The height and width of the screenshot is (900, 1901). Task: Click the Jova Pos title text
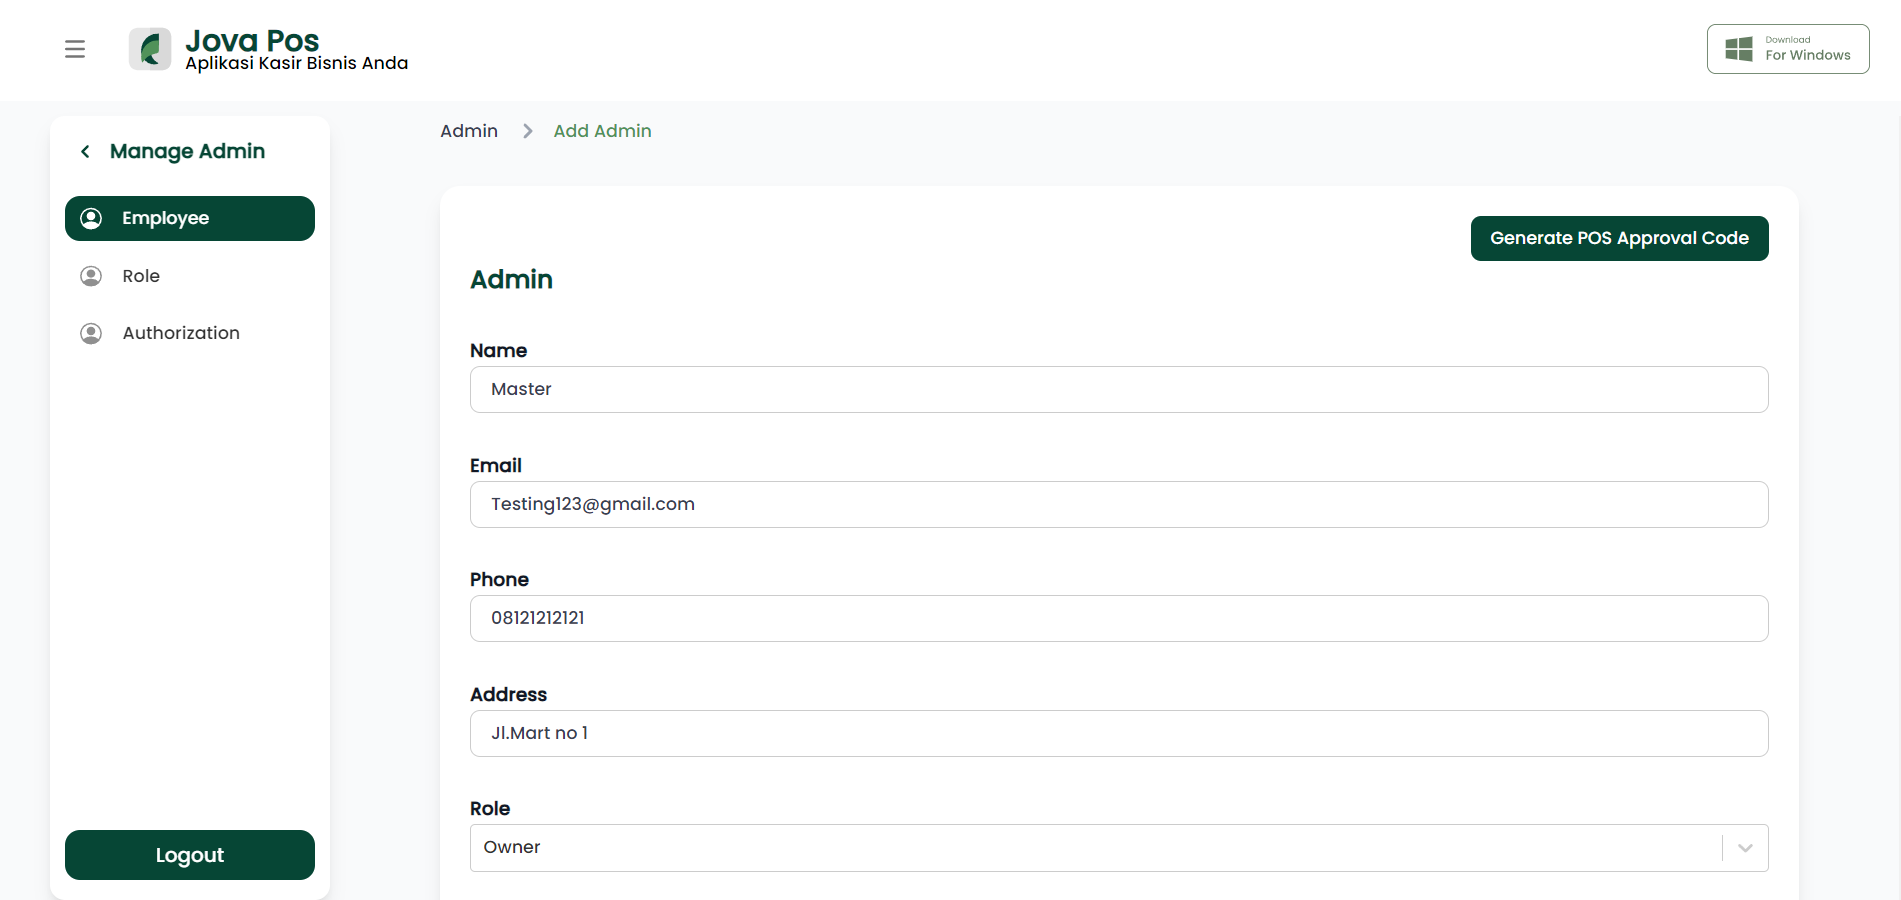(252, 41)
